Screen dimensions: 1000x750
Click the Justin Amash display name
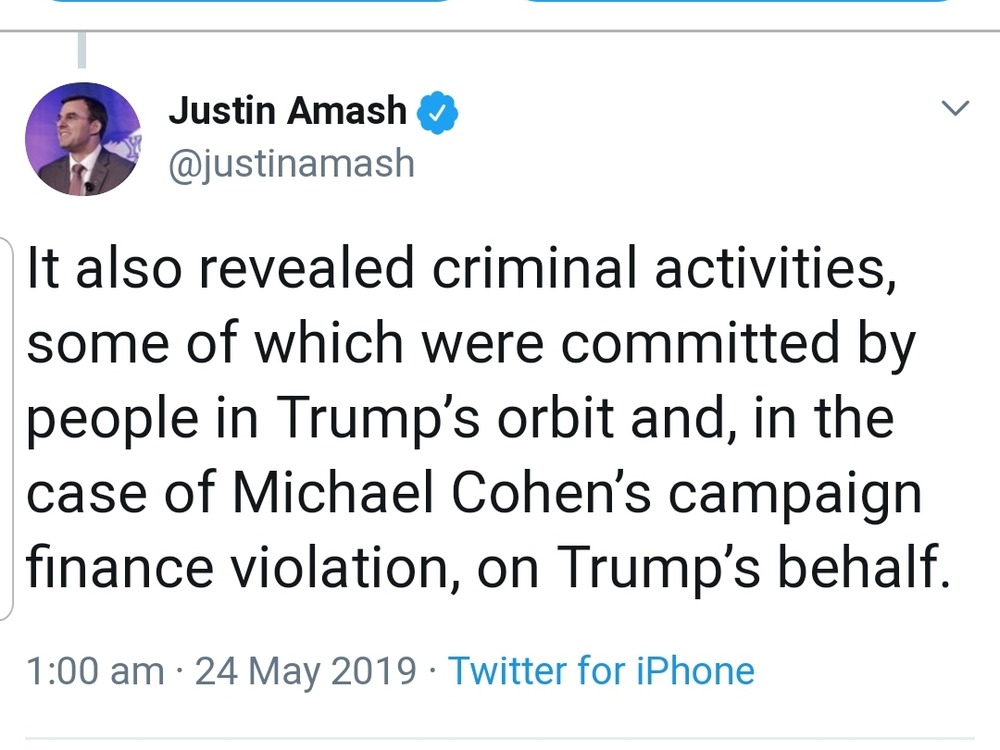coord(288,110)
